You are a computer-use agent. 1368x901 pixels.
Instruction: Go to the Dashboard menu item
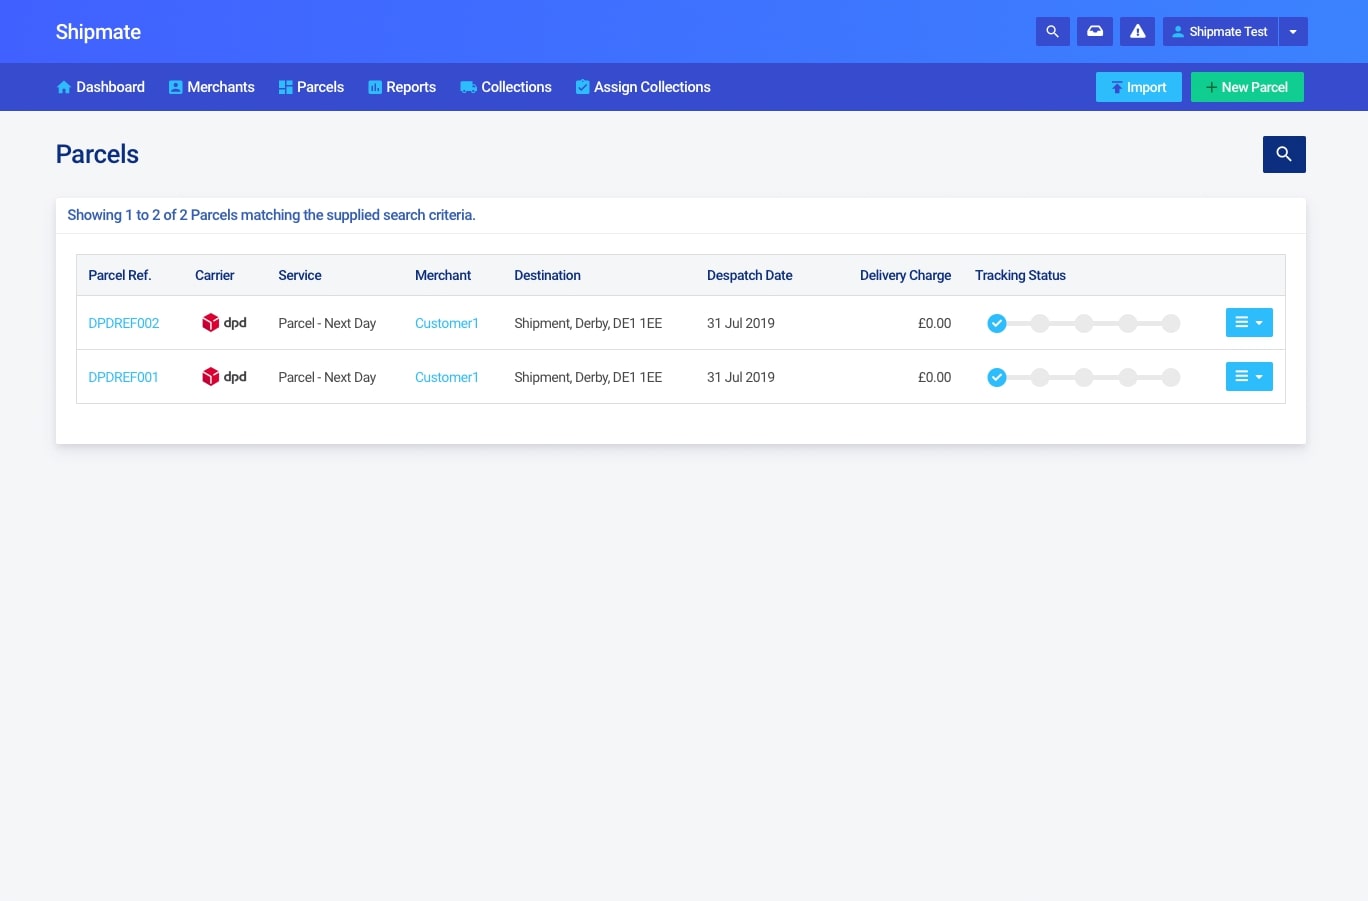(x=100, y=87)
